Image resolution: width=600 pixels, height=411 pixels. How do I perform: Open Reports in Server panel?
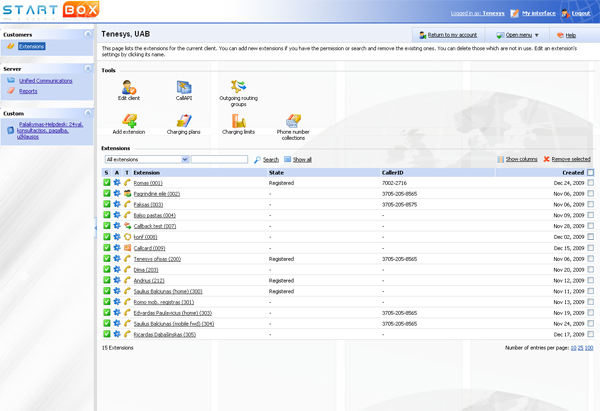[28, 91]
